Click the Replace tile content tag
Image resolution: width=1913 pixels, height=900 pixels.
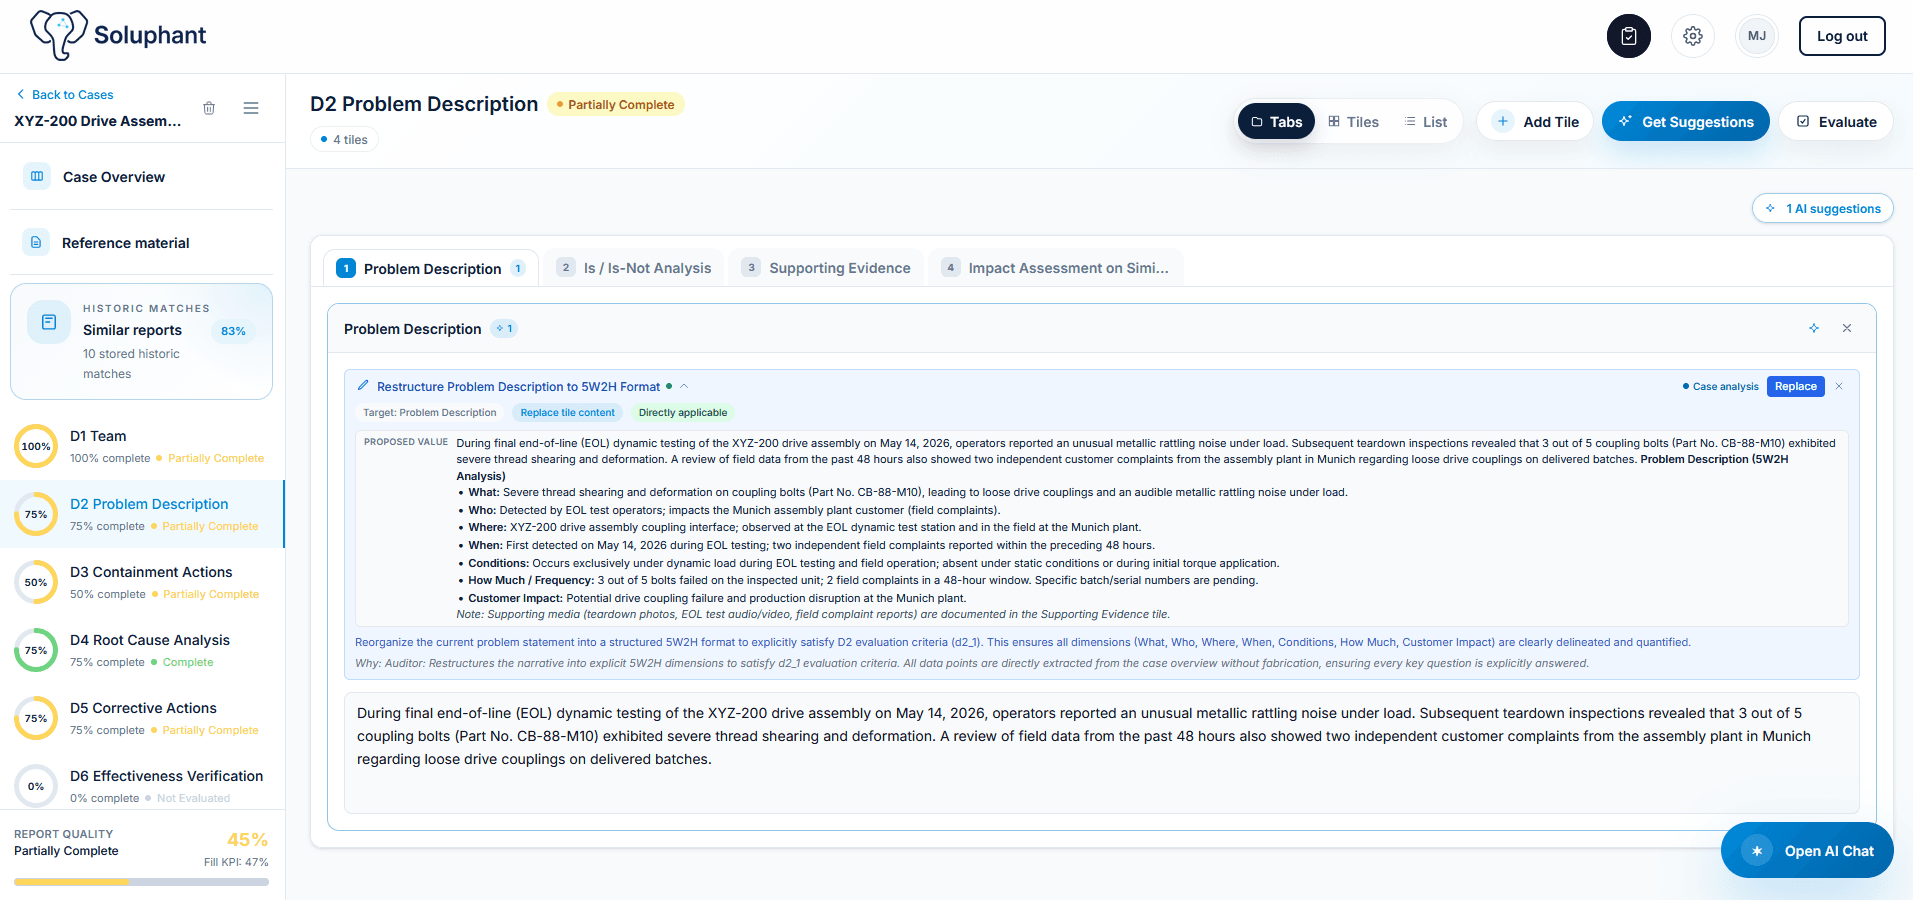pos(567,412)
